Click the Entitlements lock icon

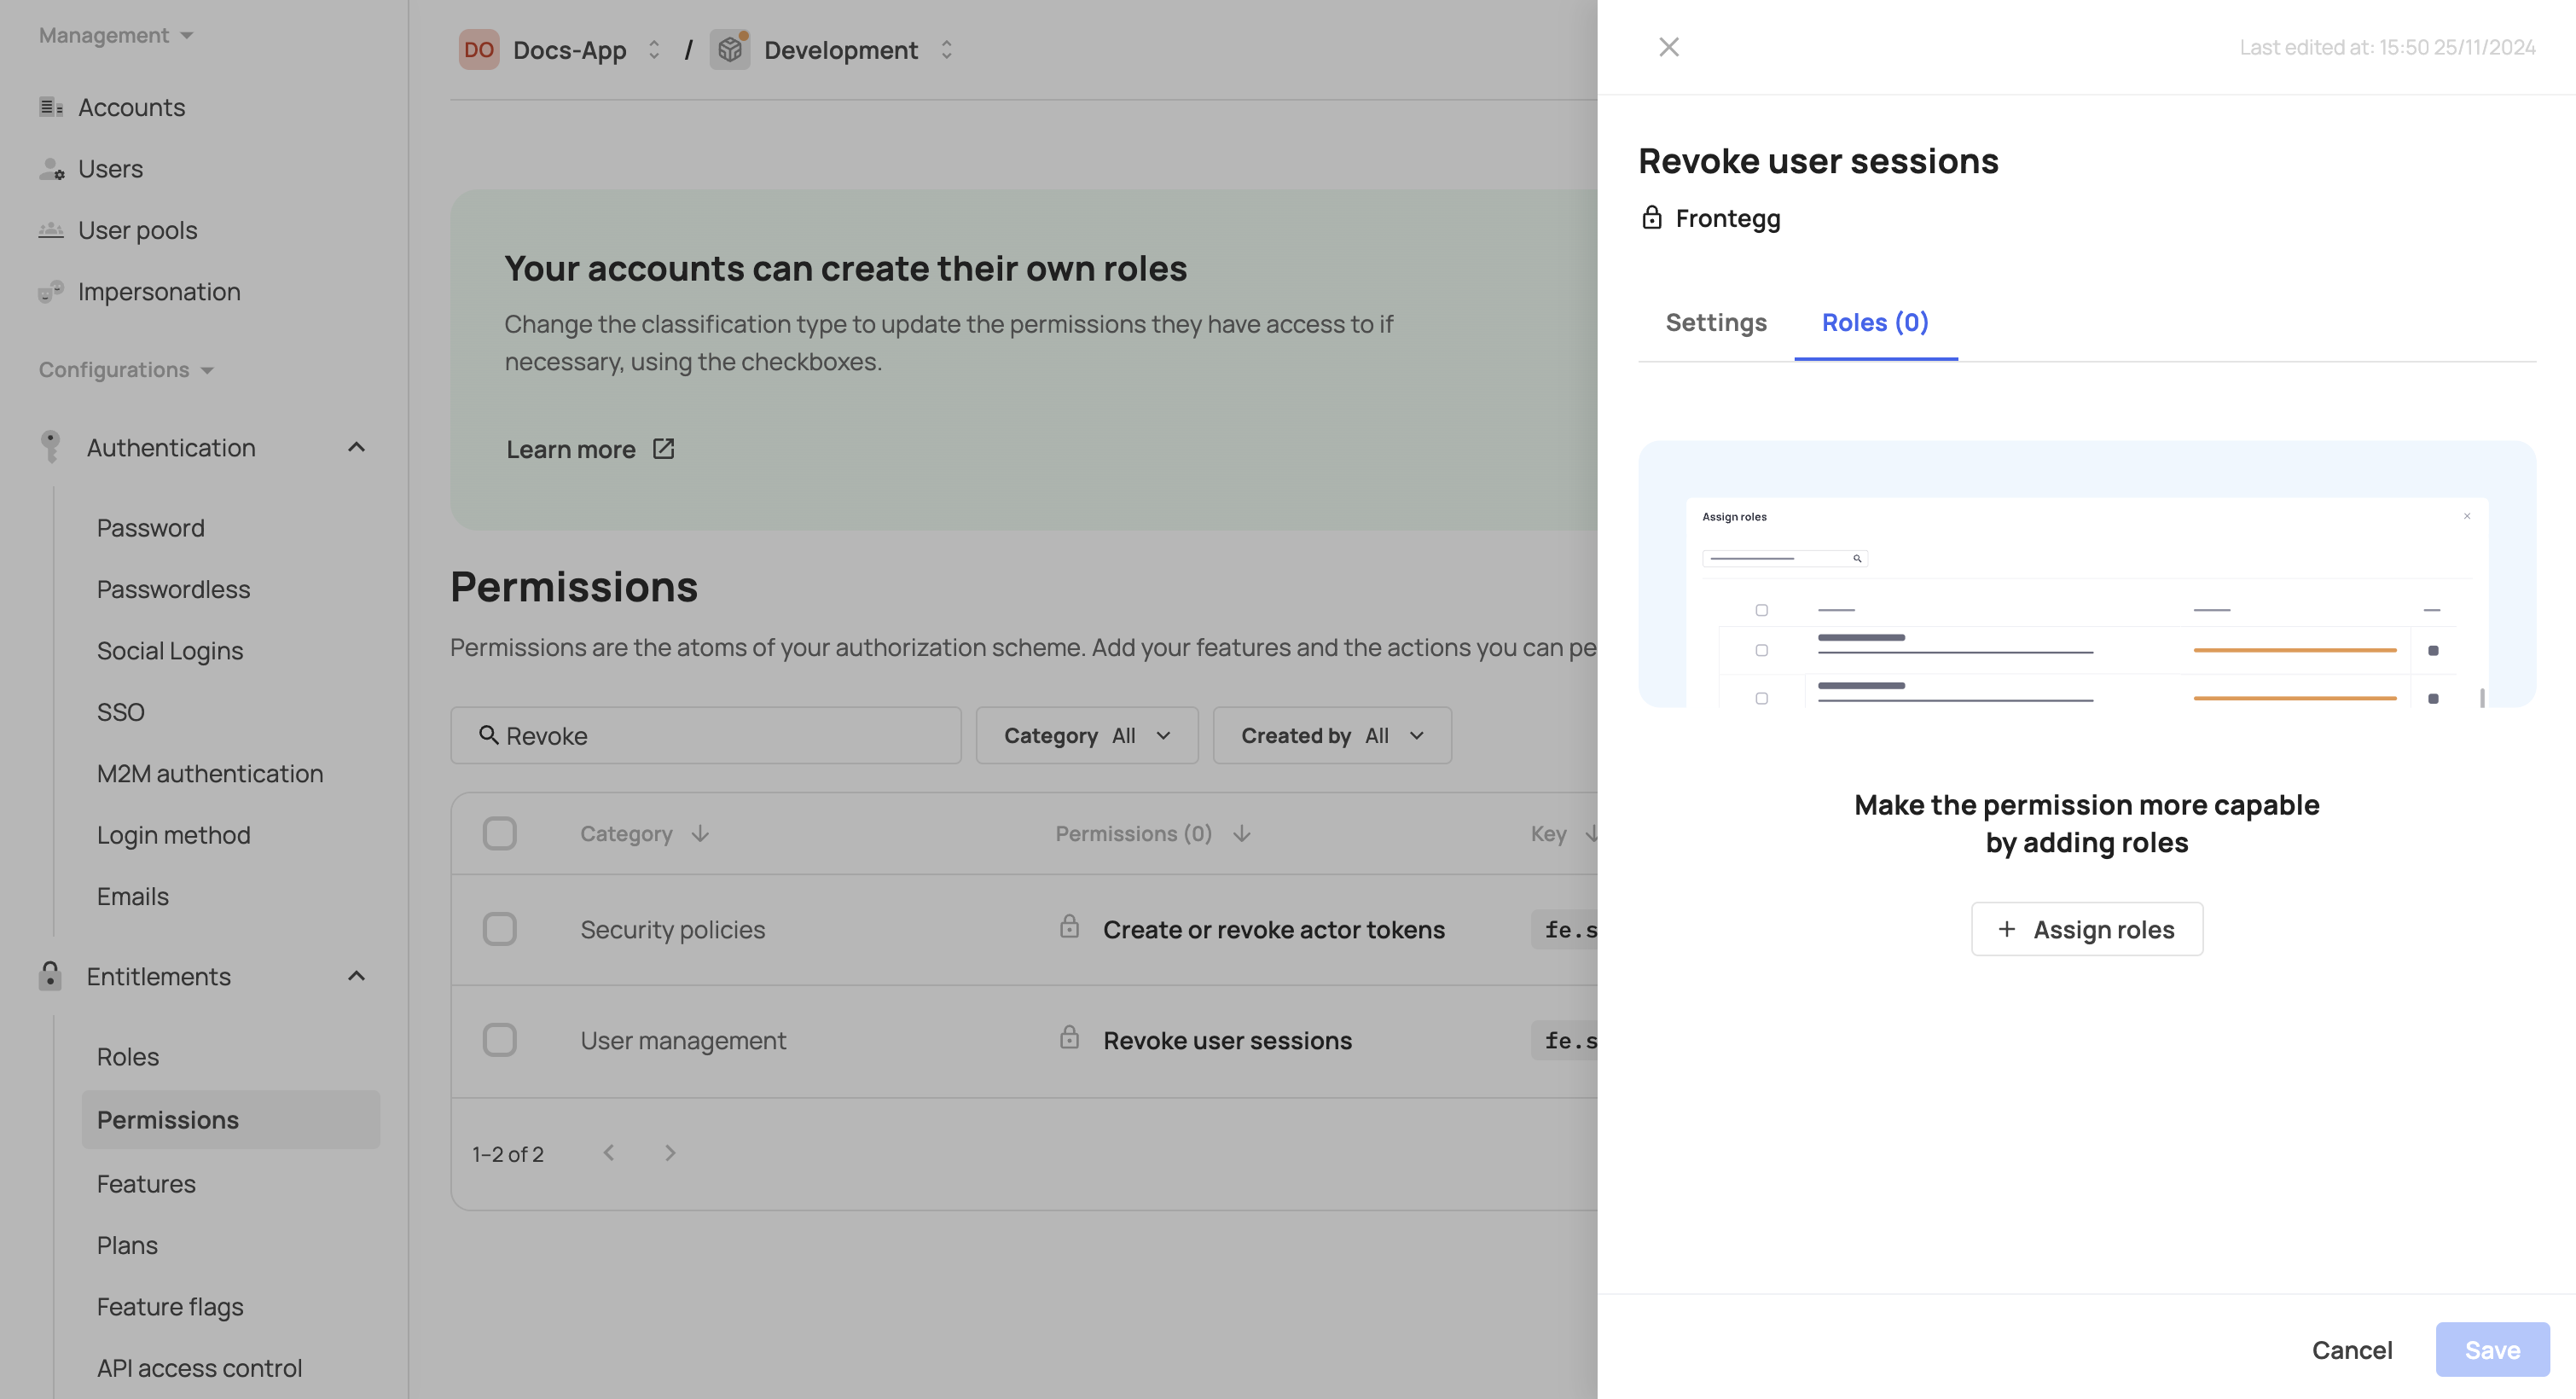(x=50, y=976)
